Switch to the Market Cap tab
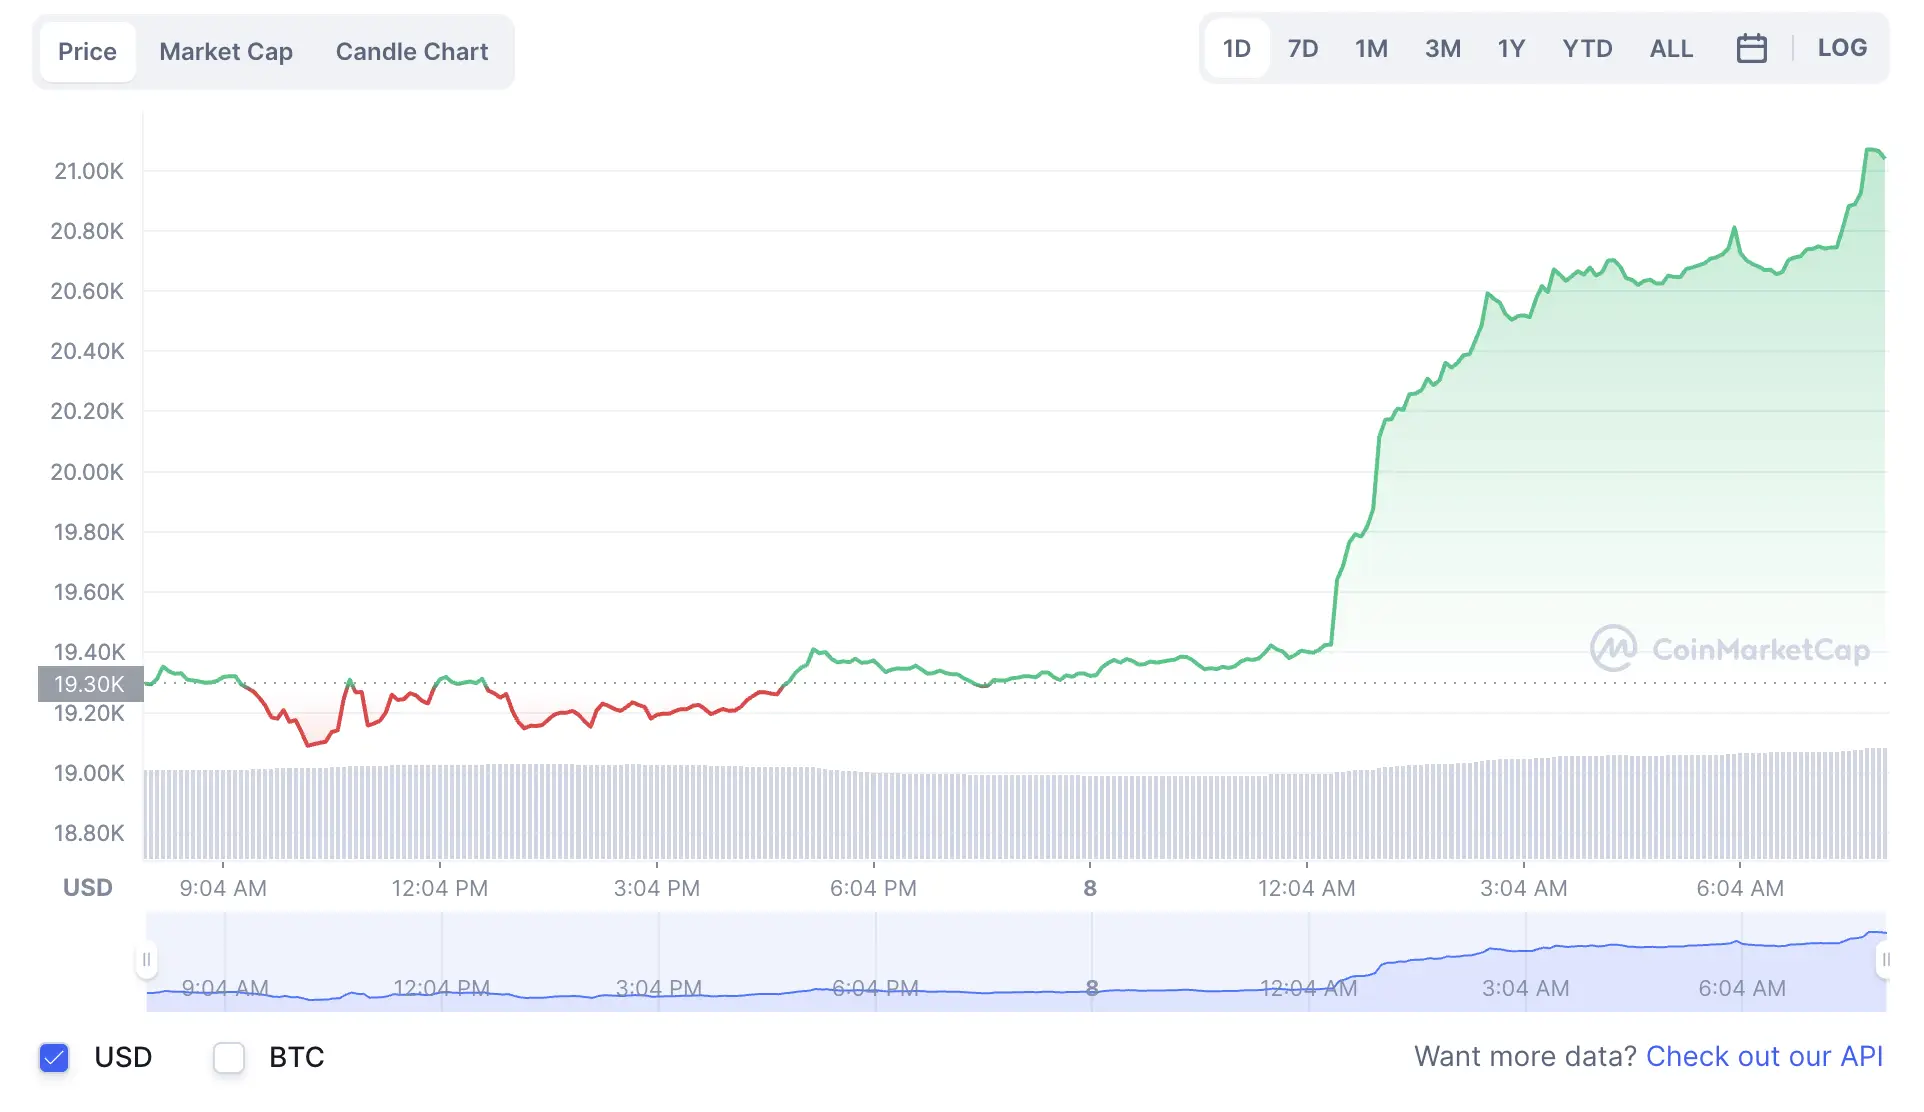Image resolution: width=1924 pixels, height=1112 pixels. pyautogui.click(x=226, y=52)
